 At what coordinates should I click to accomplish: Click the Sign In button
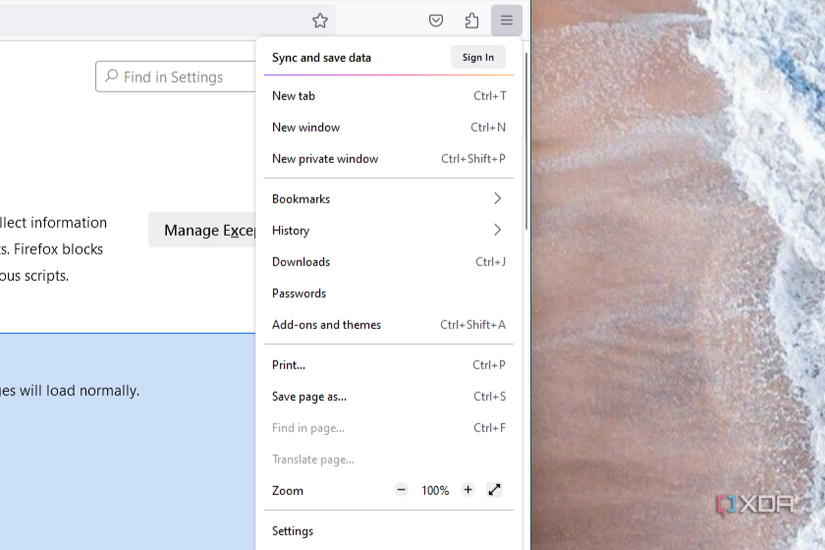pos(478,57)
